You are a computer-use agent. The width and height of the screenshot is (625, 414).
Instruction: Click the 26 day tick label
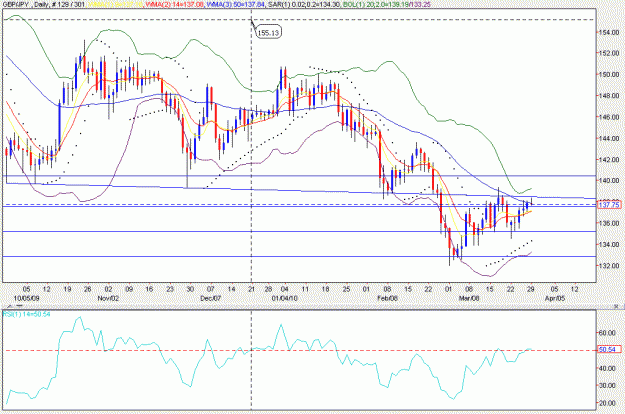pos(88,289)
